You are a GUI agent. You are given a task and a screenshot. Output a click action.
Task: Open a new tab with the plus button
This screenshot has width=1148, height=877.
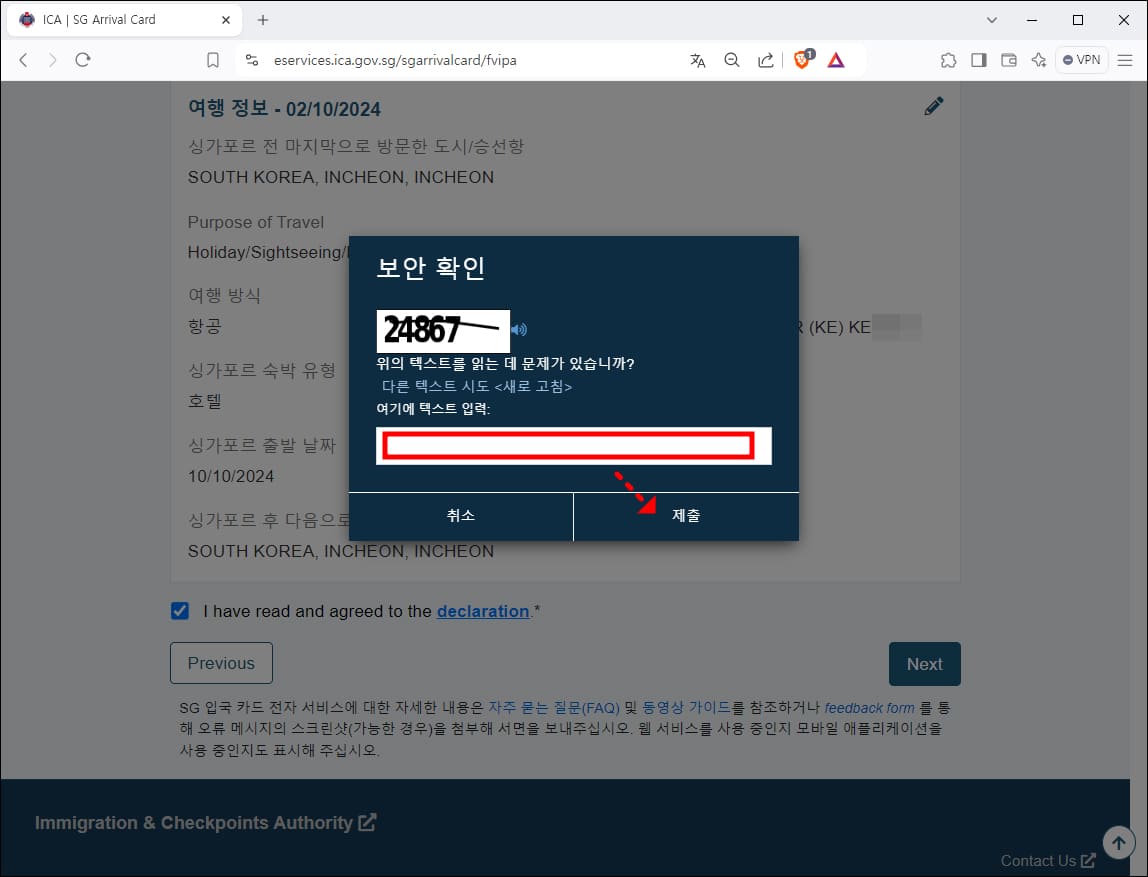[x=261, y=19]
